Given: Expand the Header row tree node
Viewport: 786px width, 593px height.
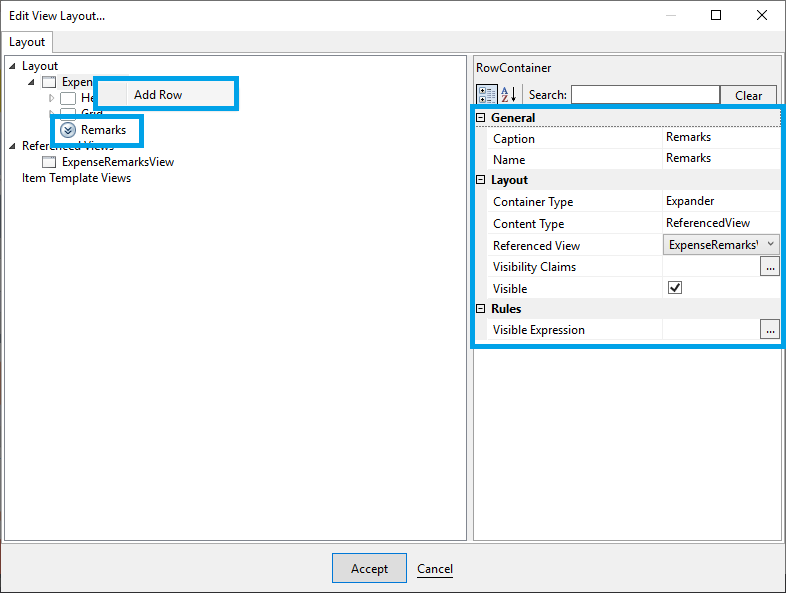Looking at the screenshot, I should [x=51, y=98].
